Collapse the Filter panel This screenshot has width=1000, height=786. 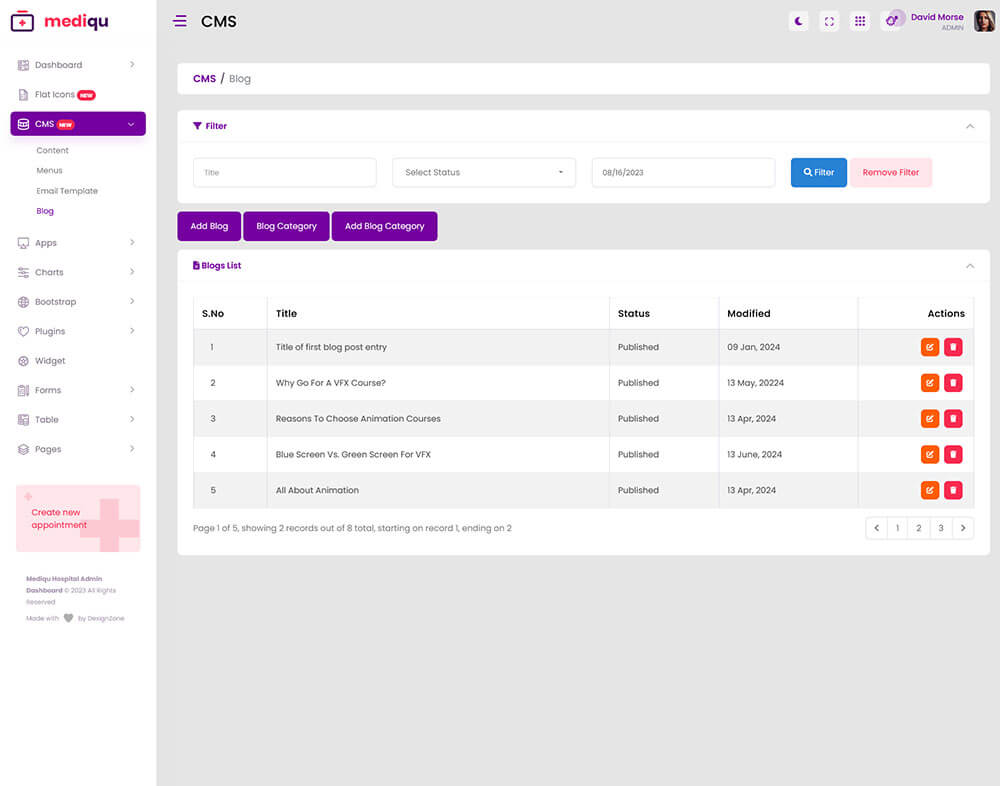pos(969,126)
